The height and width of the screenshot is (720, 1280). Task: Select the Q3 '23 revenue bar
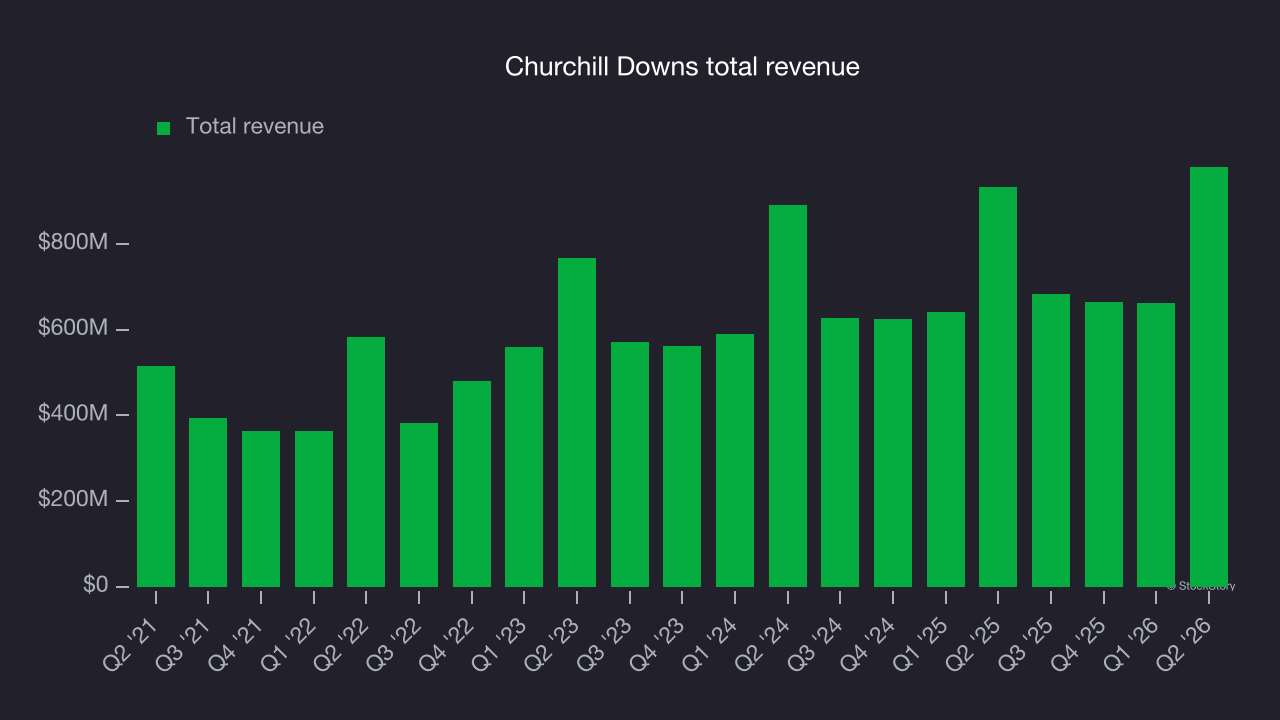(630, 464)
